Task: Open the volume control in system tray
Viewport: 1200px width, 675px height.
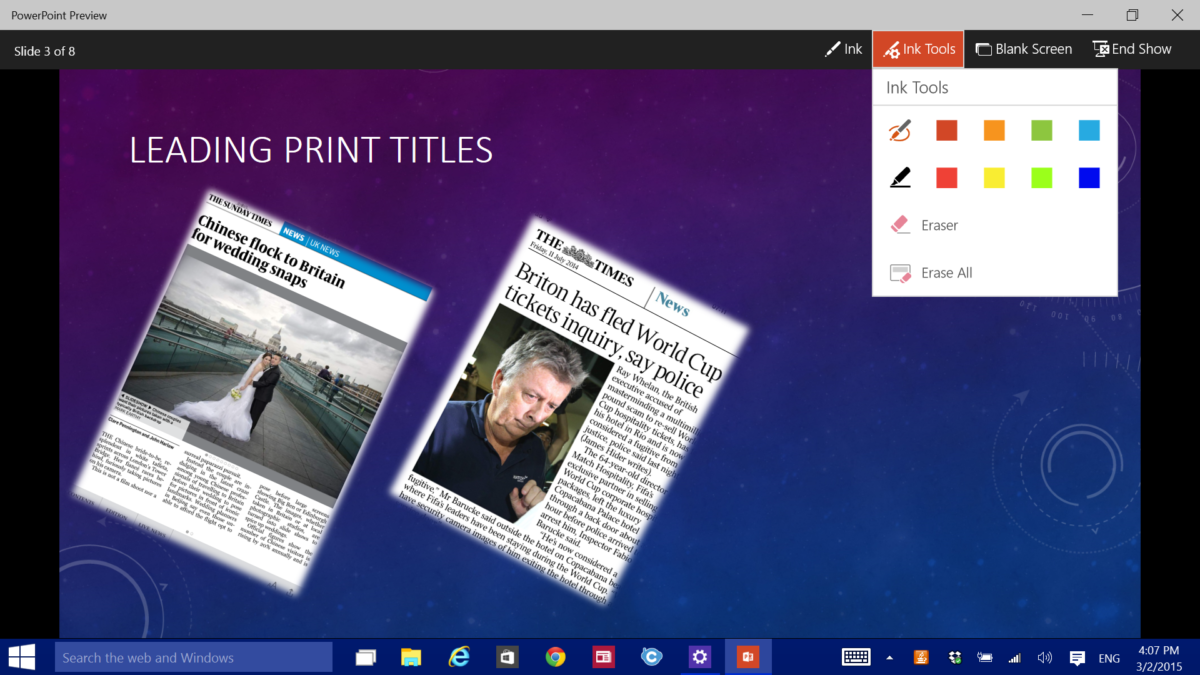Action: coord(1045,657)
